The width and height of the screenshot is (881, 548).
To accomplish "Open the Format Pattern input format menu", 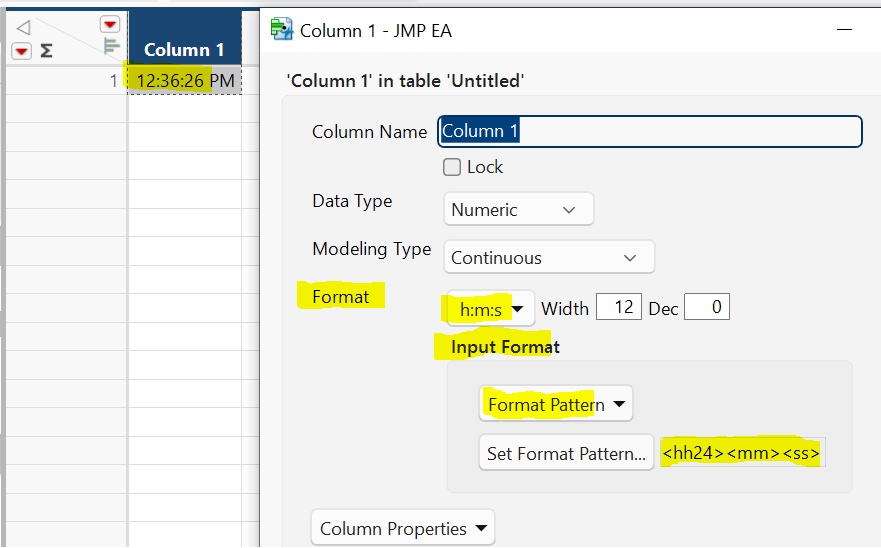I will coord(556,405).
